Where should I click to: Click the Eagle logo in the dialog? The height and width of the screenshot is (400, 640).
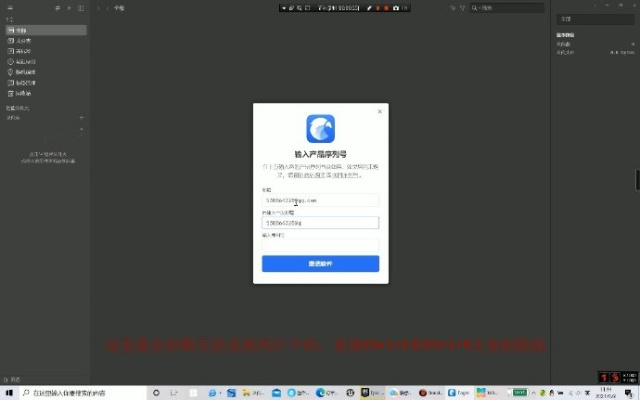pyautogui.click(x=320, y=129)
